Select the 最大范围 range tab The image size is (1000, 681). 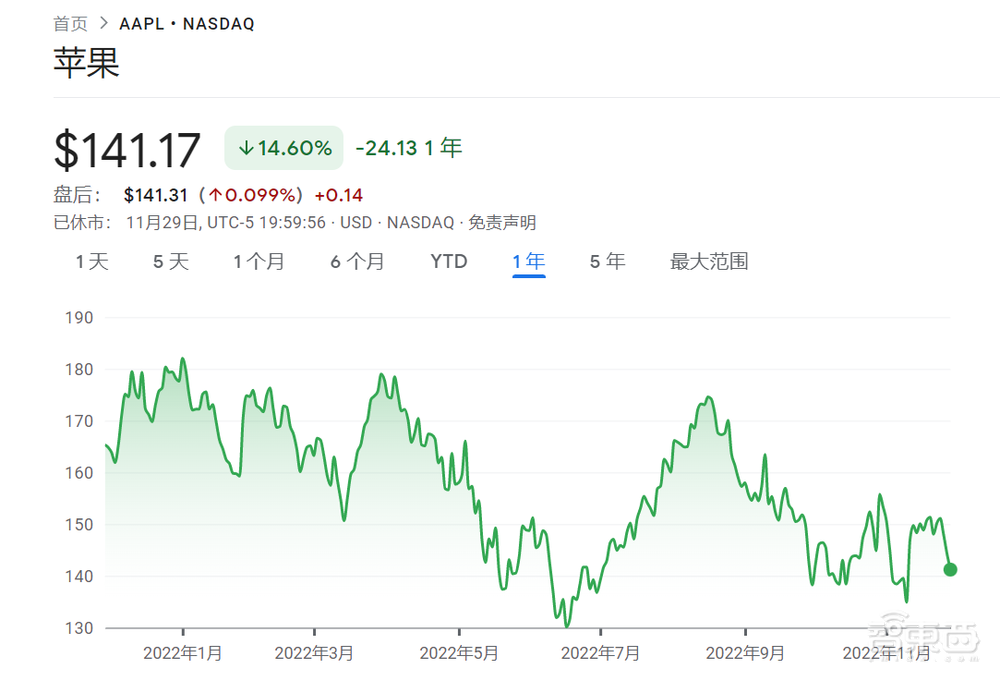709,262
